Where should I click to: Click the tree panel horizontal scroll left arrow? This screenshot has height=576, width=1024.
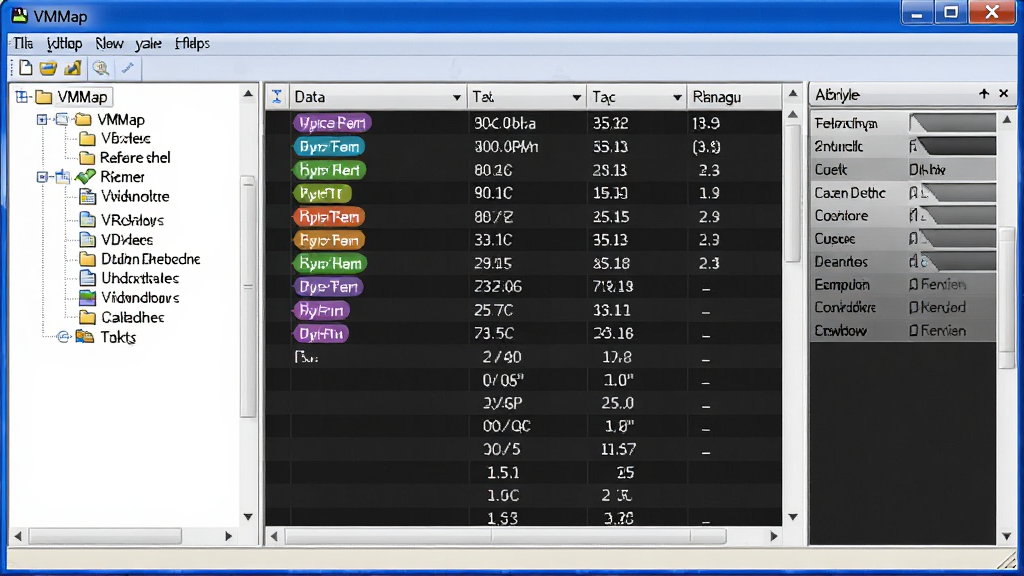pos(18,536)
